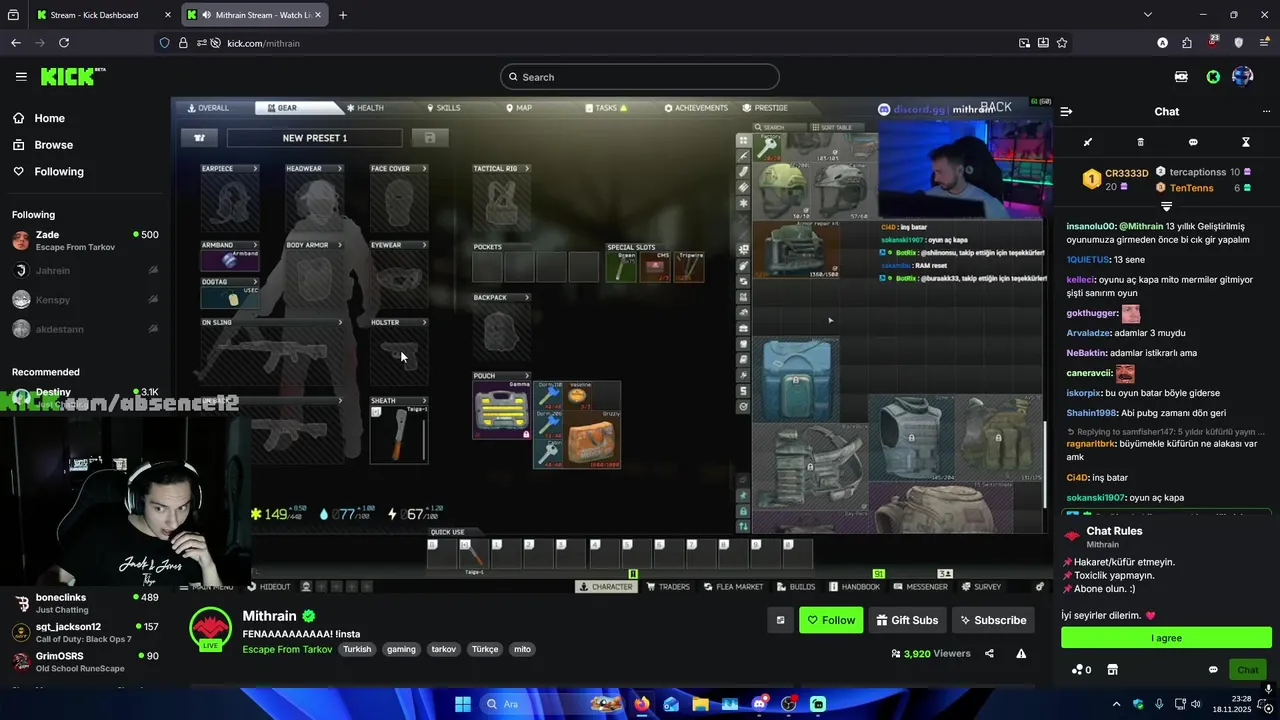
Task: Click the Kick search box
Action: click(640, 77)
